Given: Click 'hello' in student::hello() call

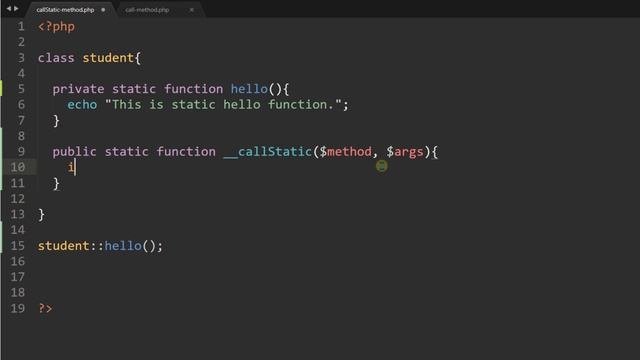Looking at the screenshot, I should click(123, 246).
